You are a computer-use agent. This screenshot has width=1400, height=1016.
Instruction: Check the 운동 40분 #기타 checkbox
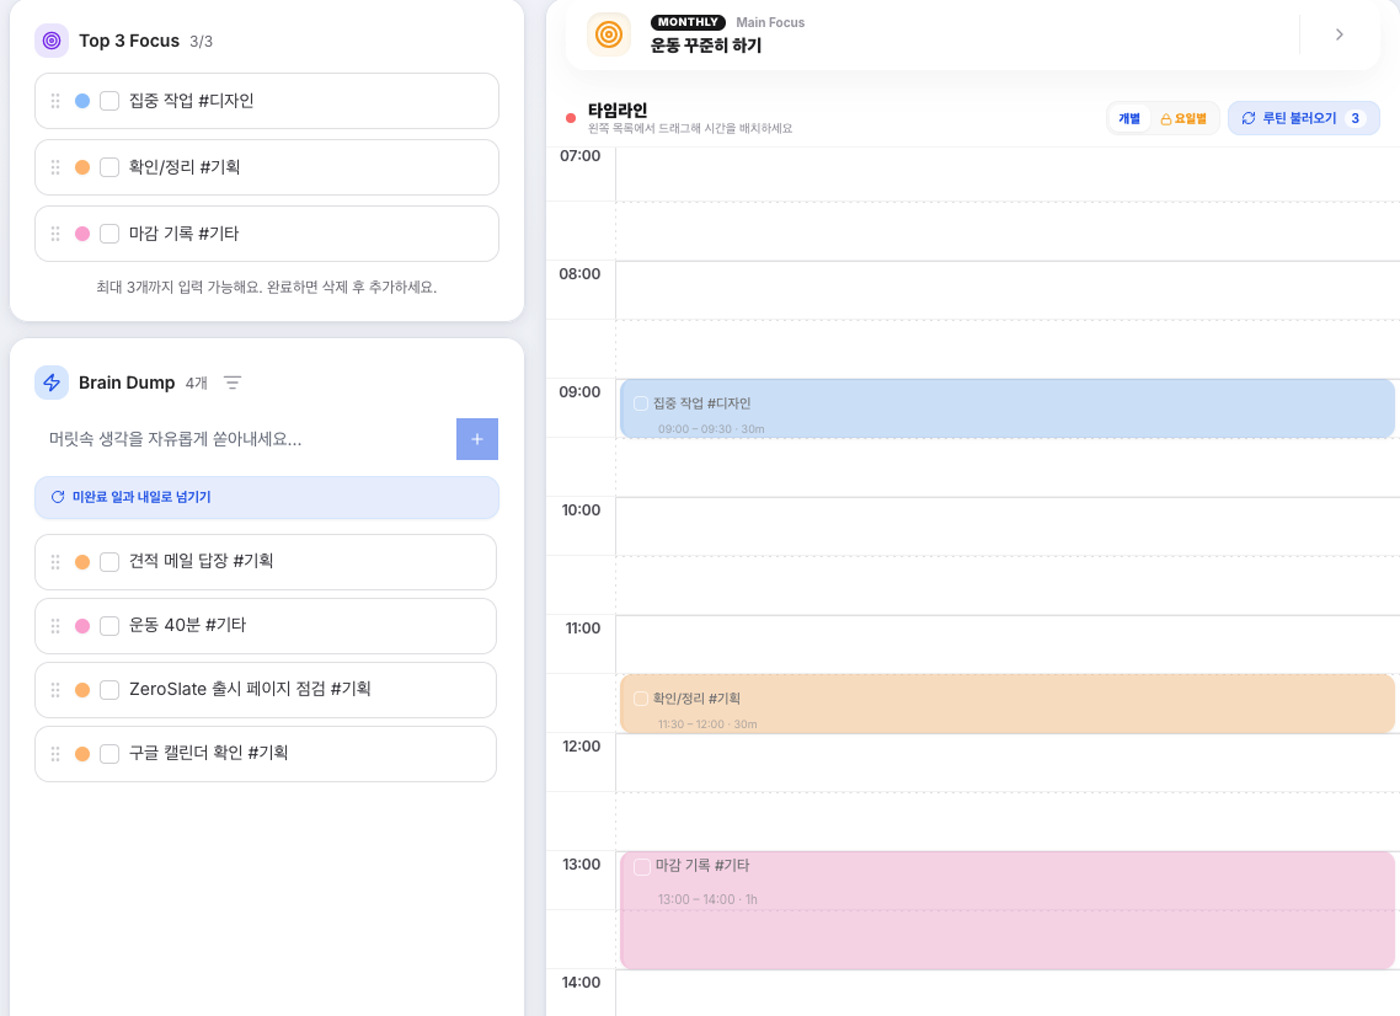(110, 626)
